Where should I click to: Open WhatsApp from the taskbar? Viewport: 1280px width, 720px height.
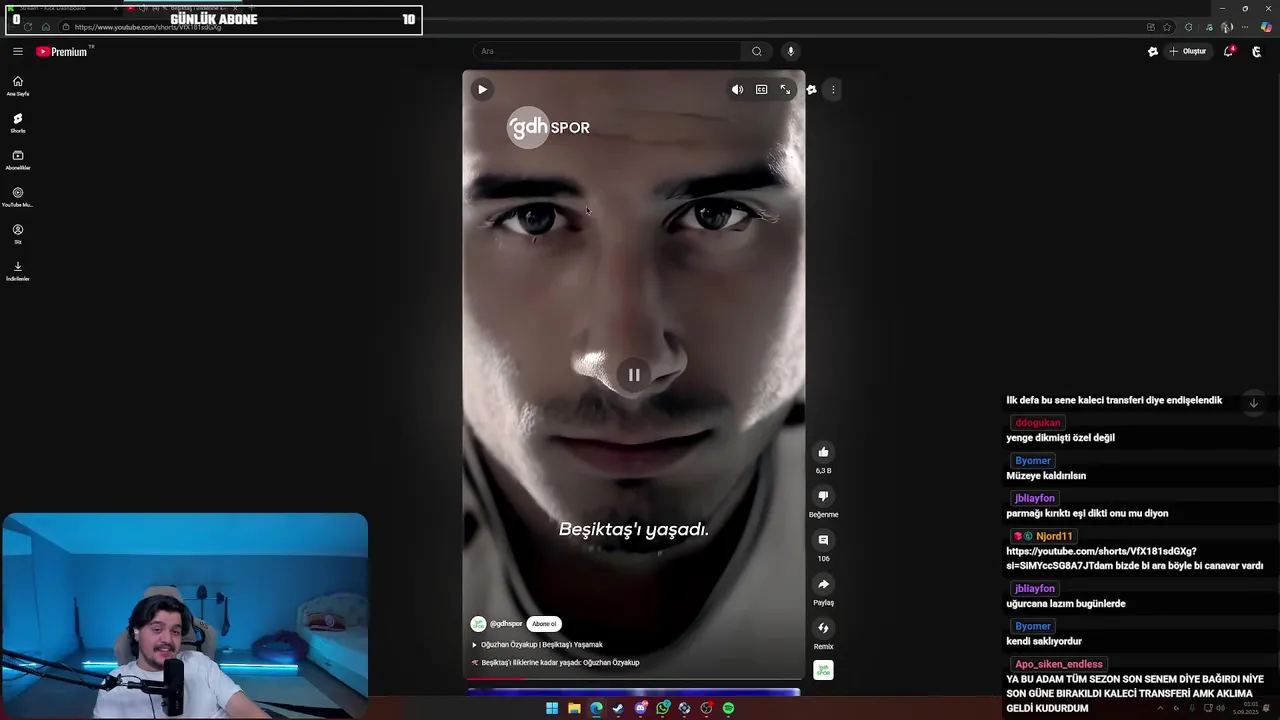[662, 708]
